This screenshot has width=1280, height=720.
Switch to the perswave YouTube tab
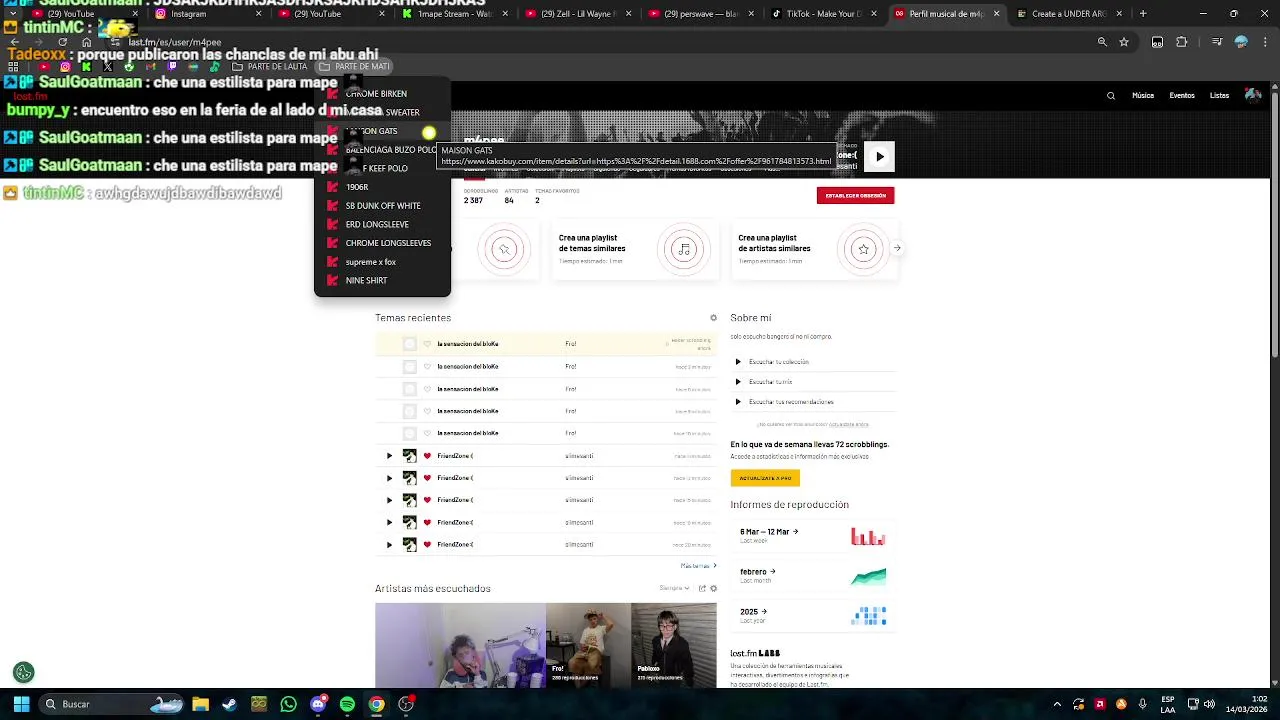click(702, 14)
